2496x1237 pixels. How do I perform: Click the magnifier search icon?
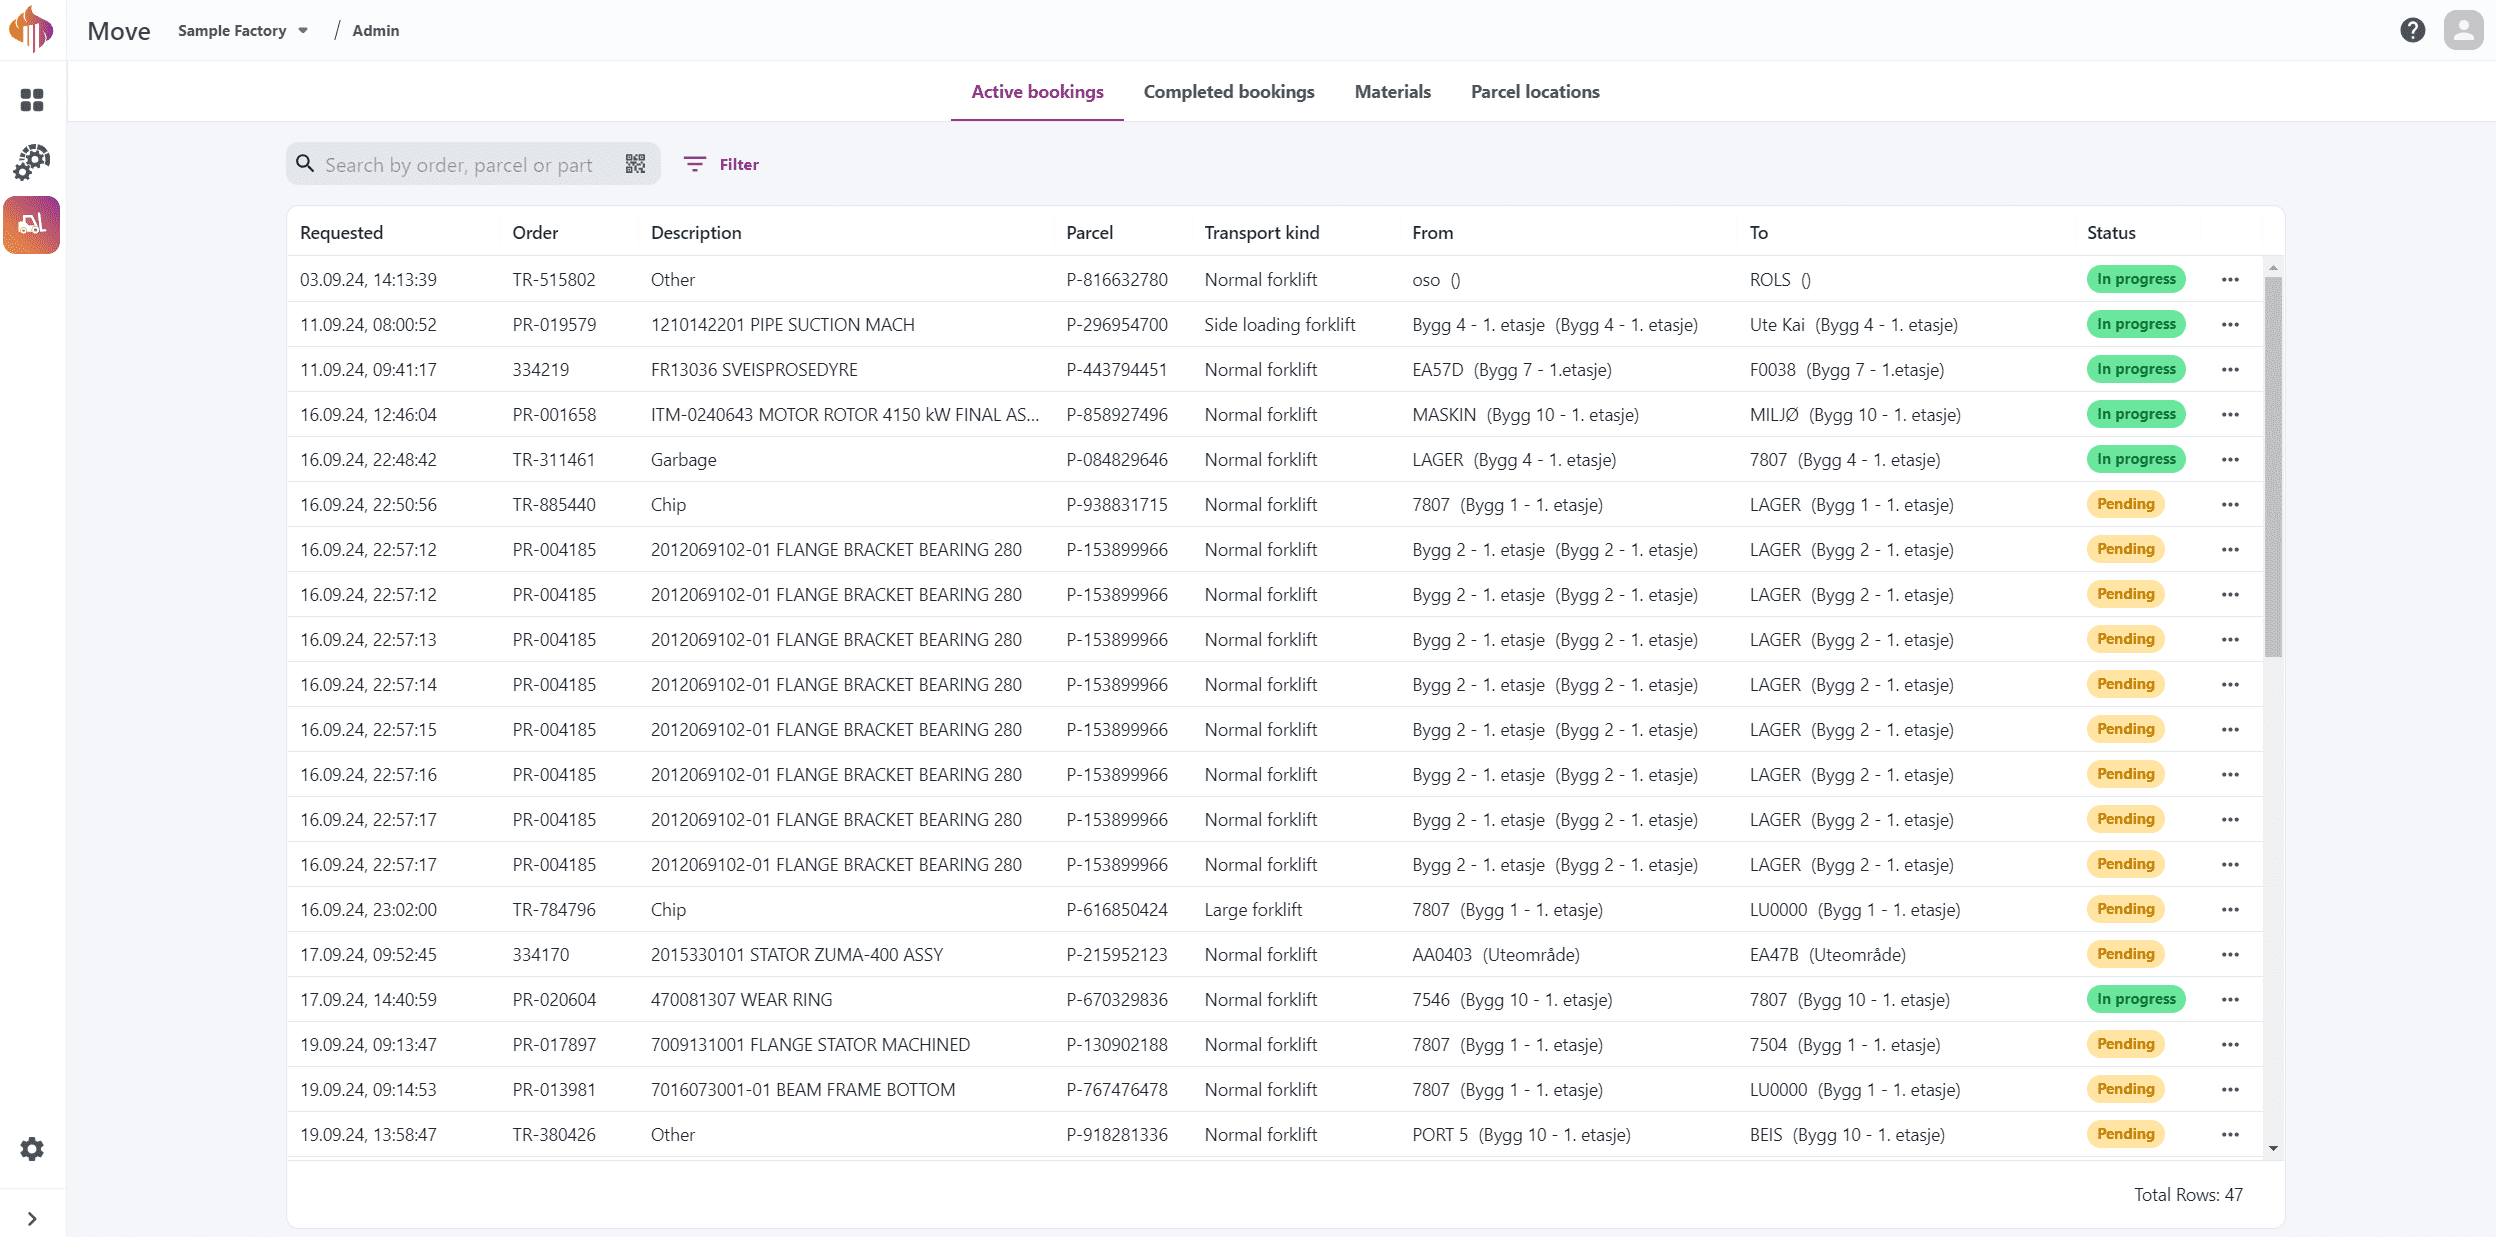tap(305, 164)
